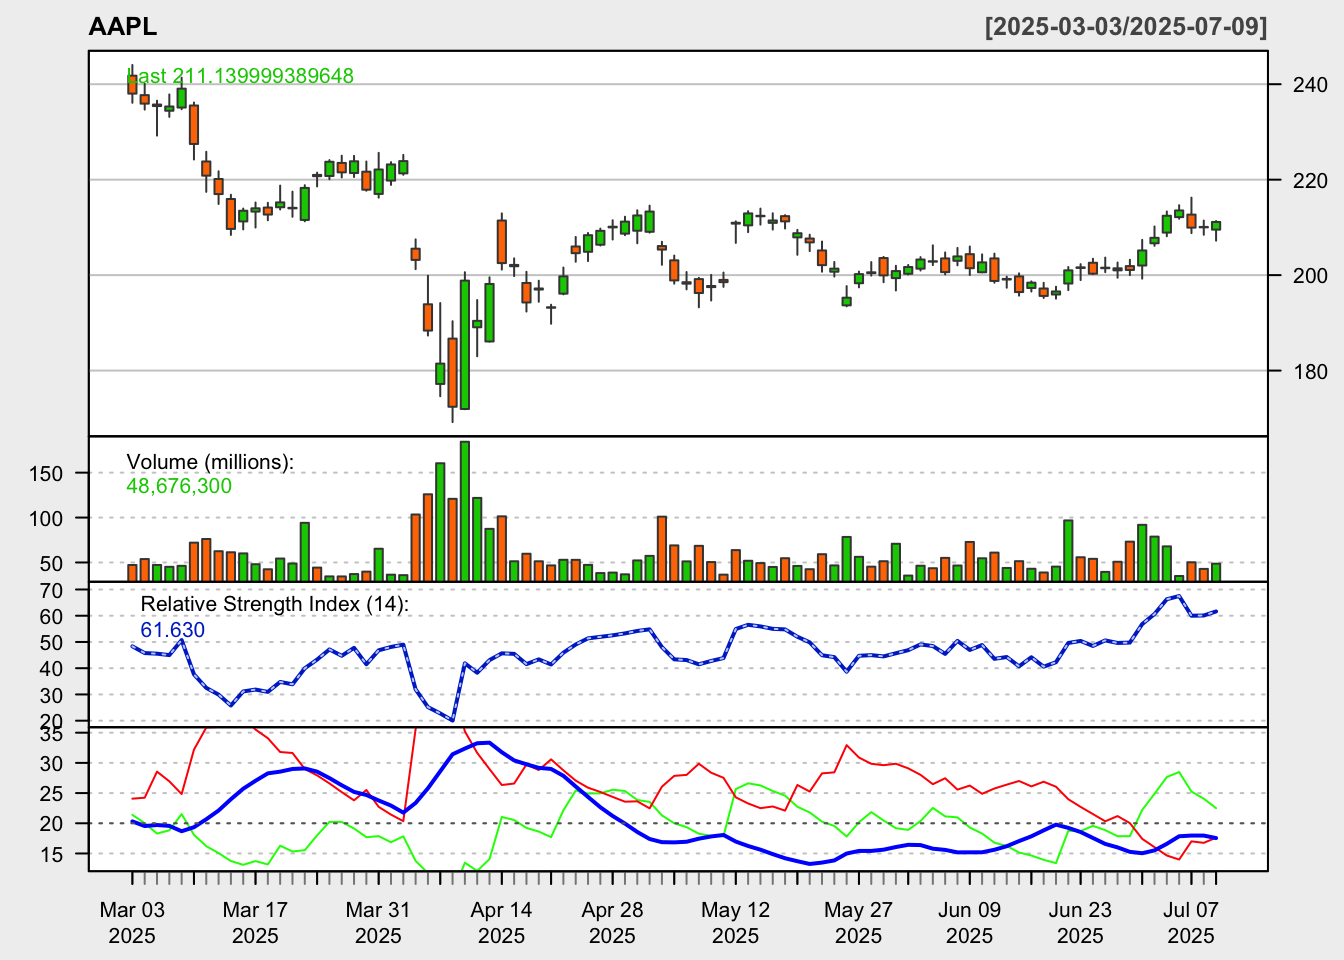
Task: Click the May 27 2025 date label
Action: pyautogui.click(x=858, y=923)
